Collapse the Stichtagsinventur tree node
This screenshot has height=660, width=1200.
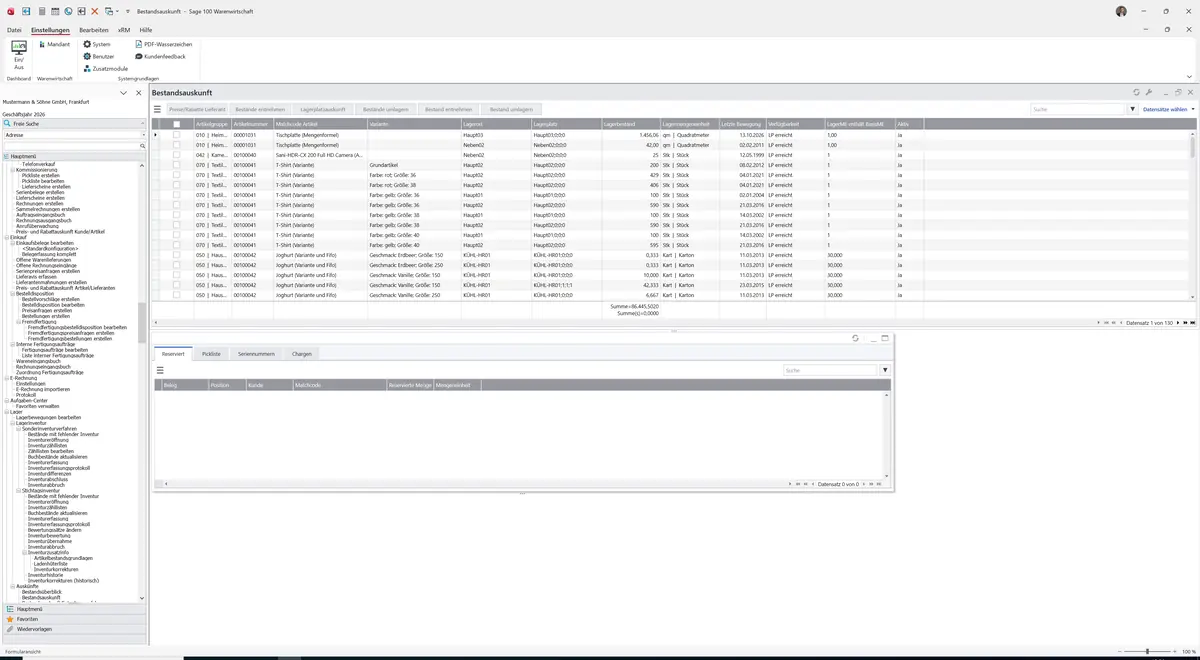click(x=18, y=490)
